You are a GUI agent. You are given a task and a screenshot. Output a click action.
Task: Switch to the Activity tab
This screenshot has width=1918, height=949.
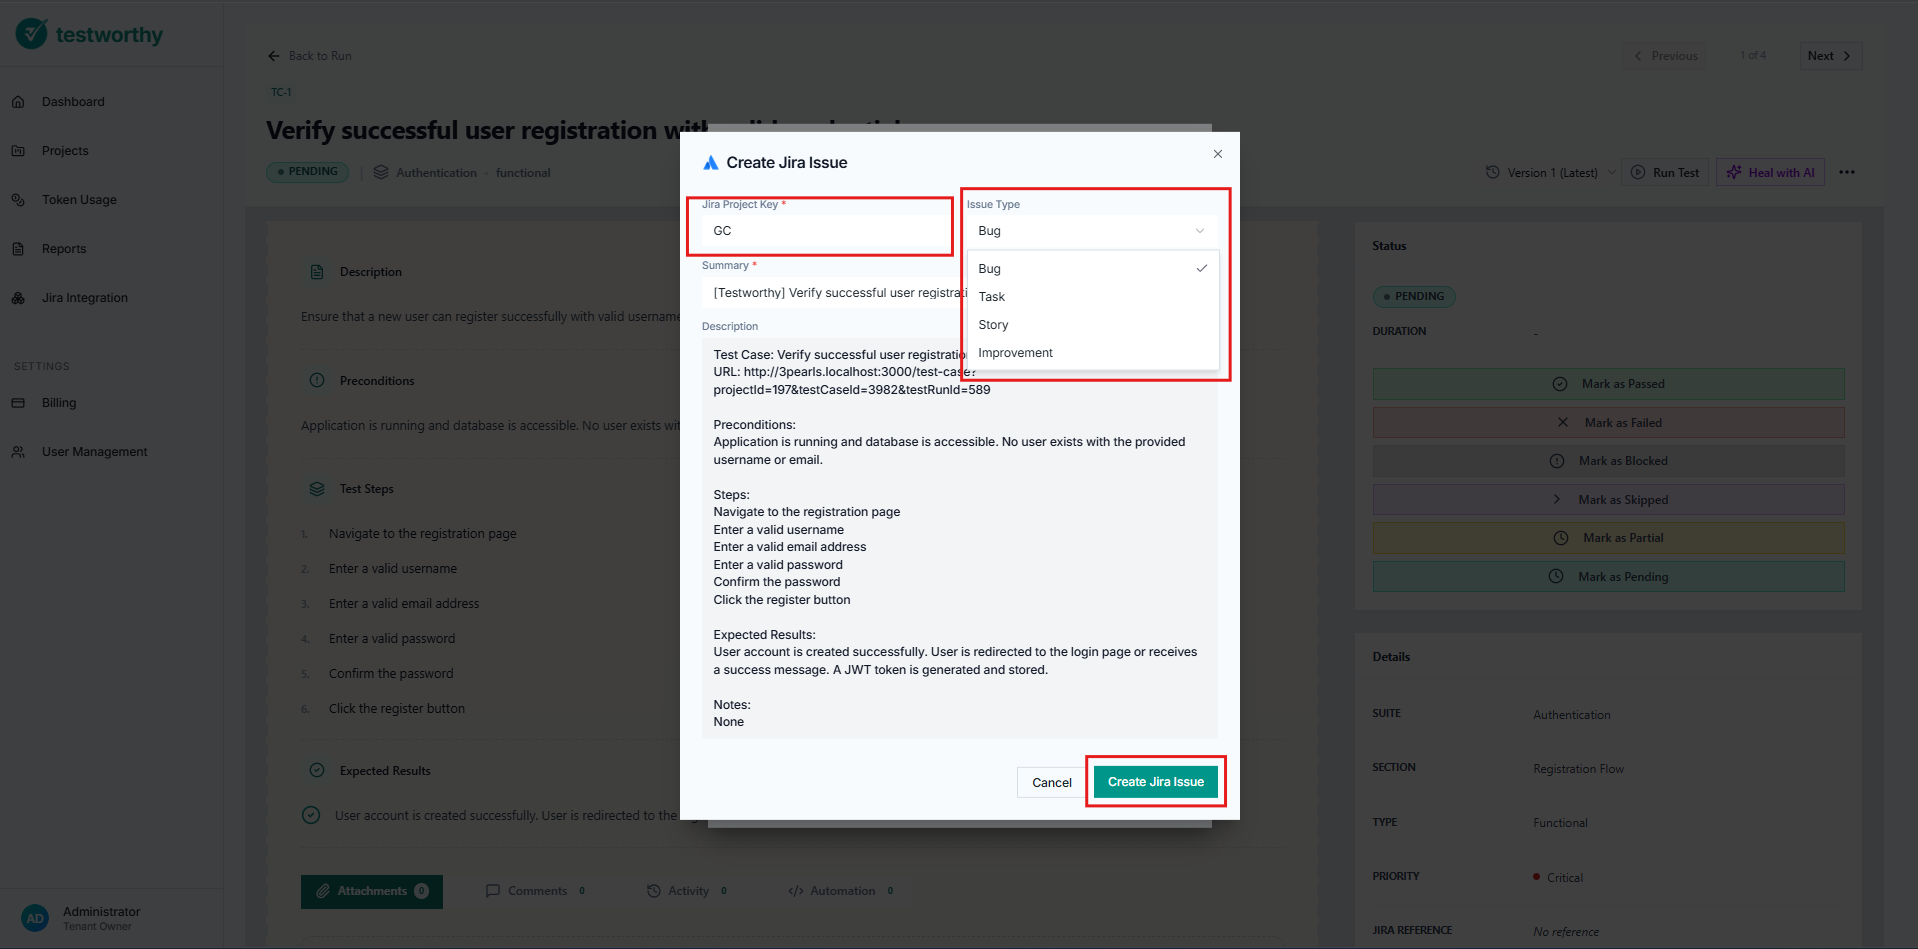(x=687, y=891)
